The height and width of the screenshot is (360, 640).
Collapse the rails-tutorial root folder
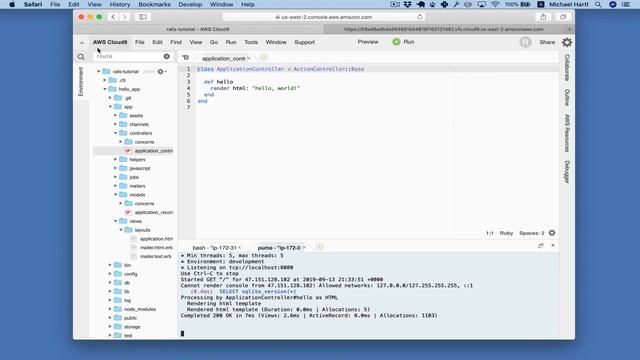pos(98,71)
